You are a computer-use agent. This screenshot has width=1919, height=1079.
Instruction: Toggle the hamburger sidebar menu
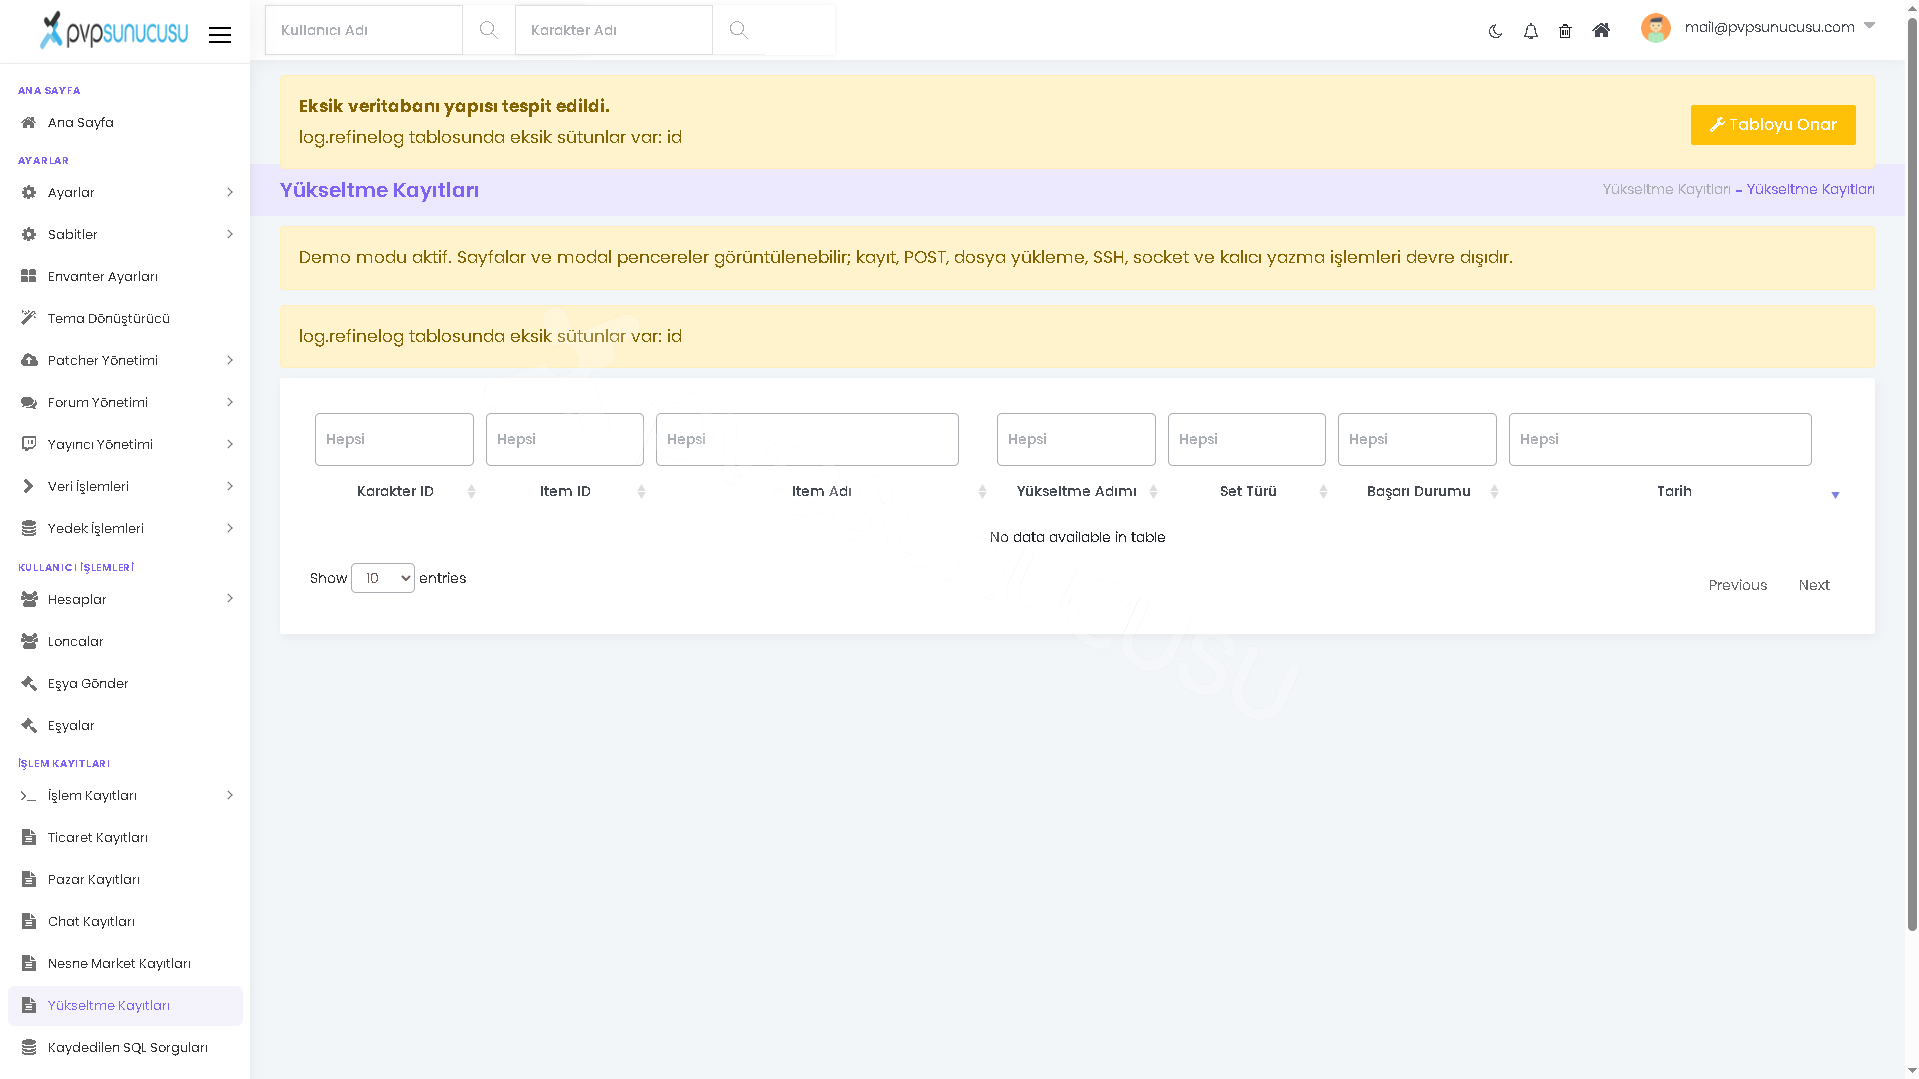tap(220, 35)
